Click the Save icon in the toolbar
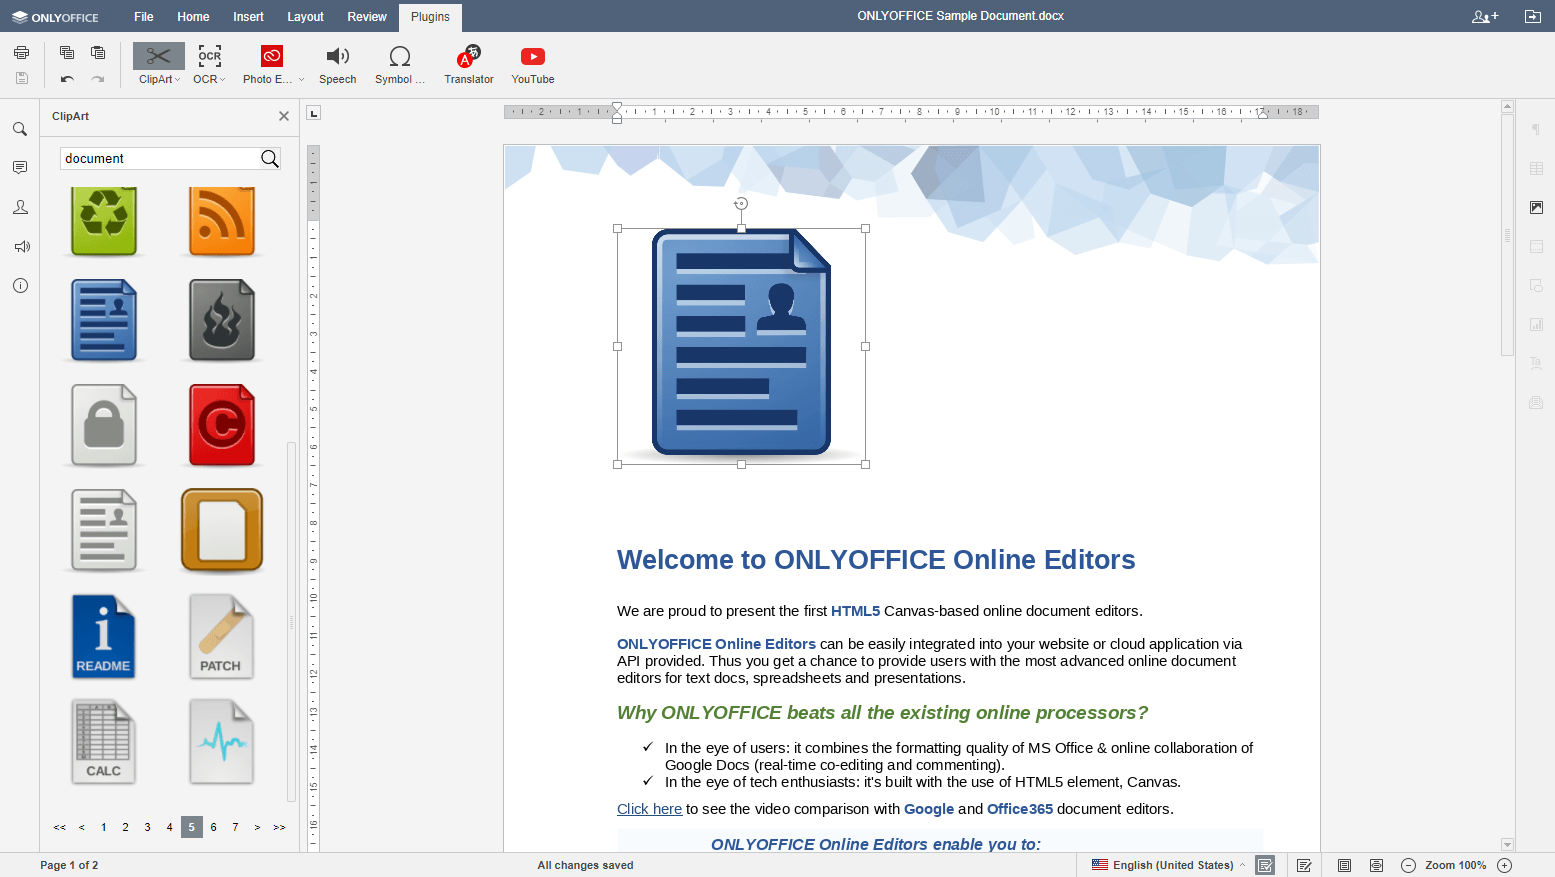Image resolution: width=1555 pixels, height=877 pixels. (x=22, y=78)
